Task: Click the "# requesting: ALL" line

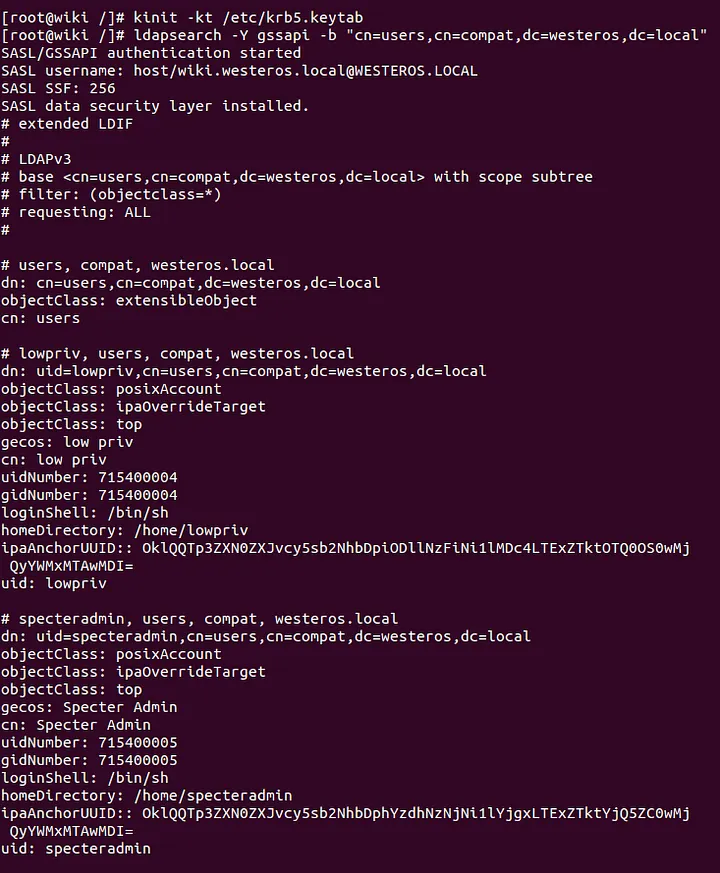Action: tap(76, 212)
